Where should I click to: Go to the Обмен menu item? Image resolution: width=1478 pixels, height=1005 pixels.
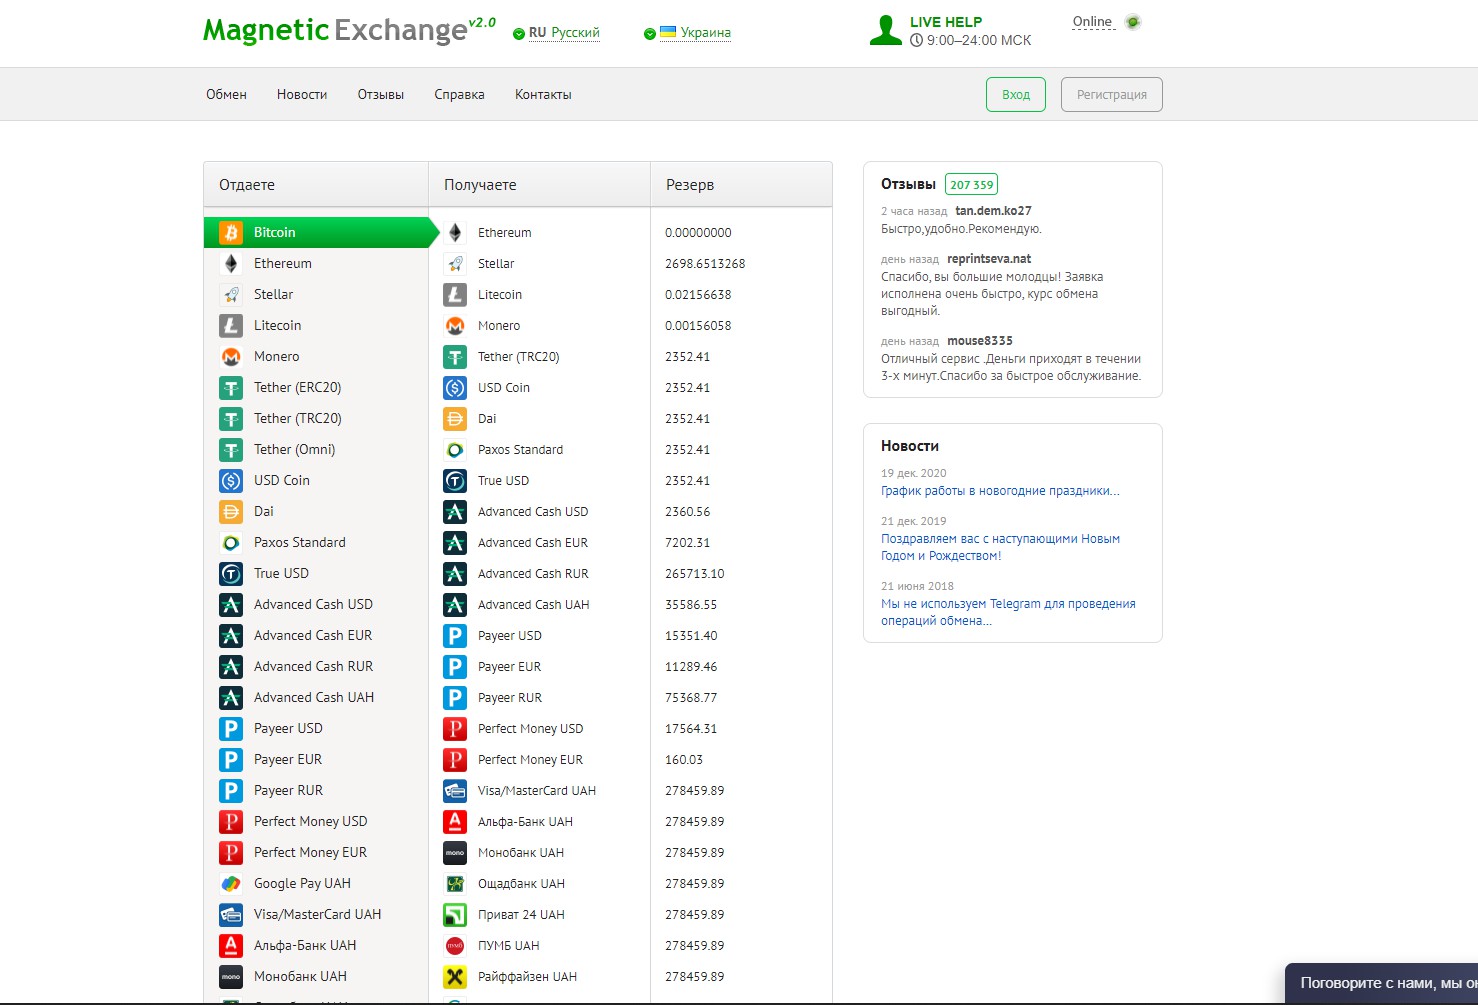tap(226, 94)
